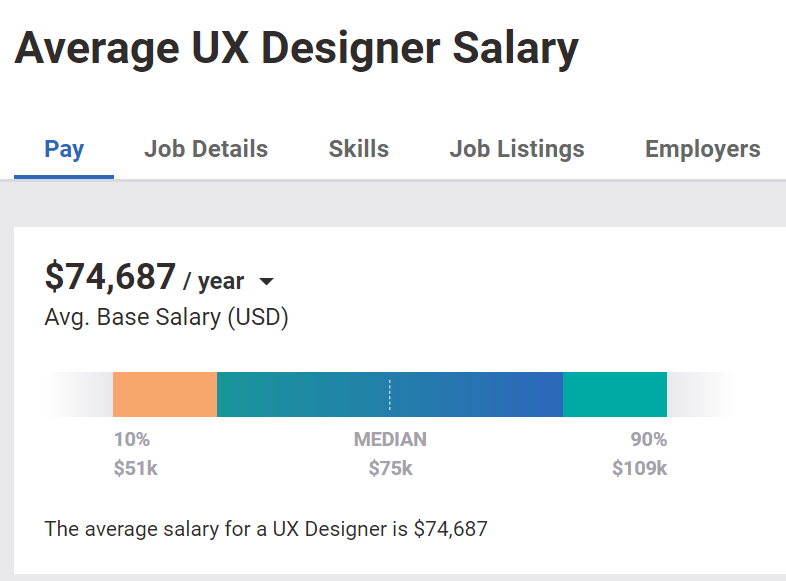Click the "10%" percentile label
786x581 pixels.
(x=131, y=439)
